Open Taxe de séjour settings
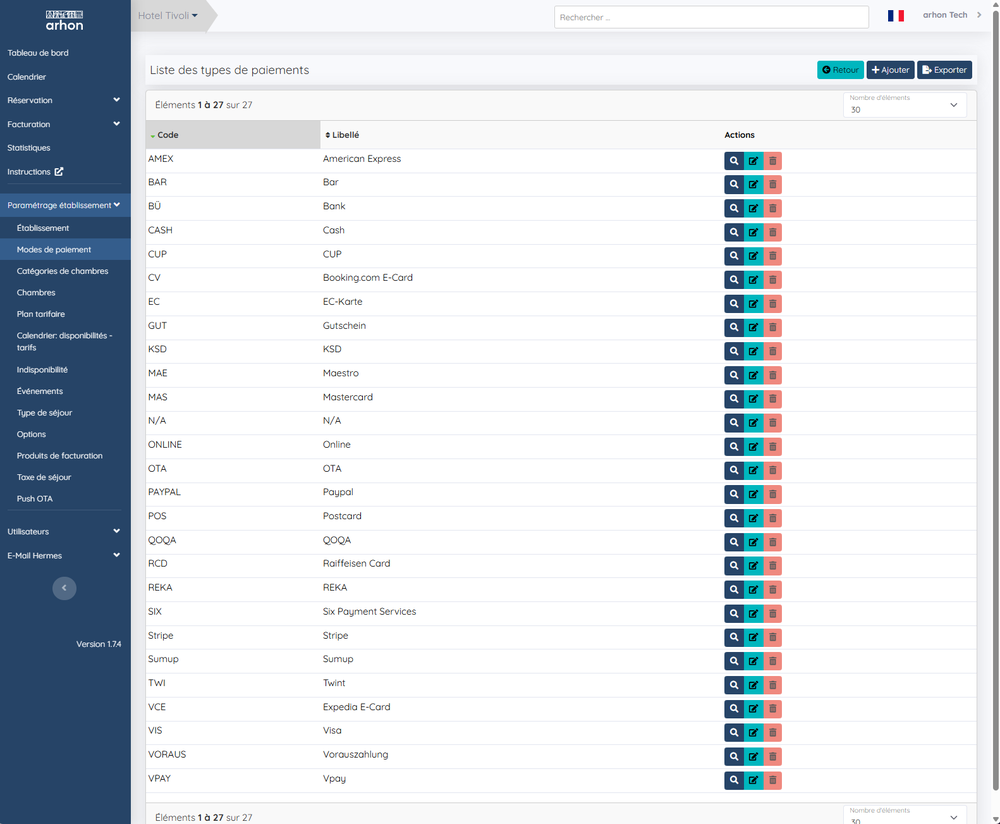 (43, 477)
